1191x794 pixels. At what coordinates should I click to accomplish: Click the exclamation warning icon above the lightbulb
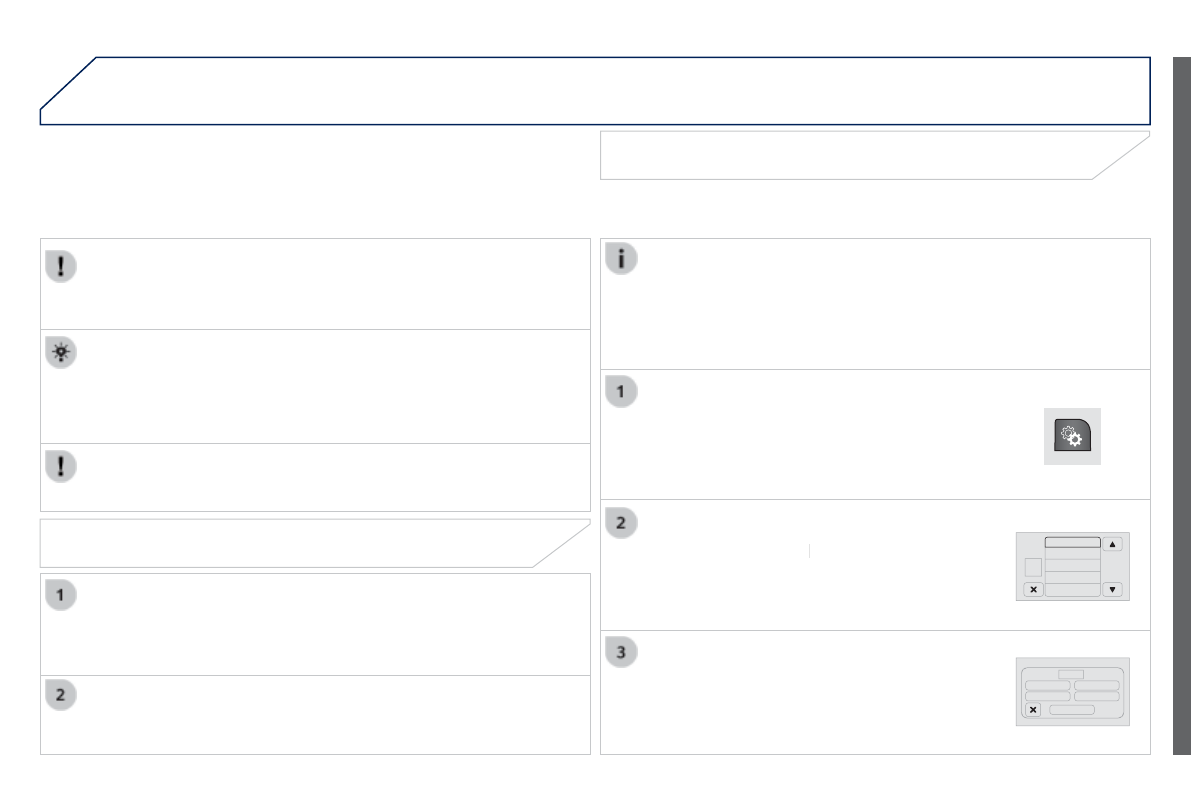pyautogui.click(x=60, y=266)
